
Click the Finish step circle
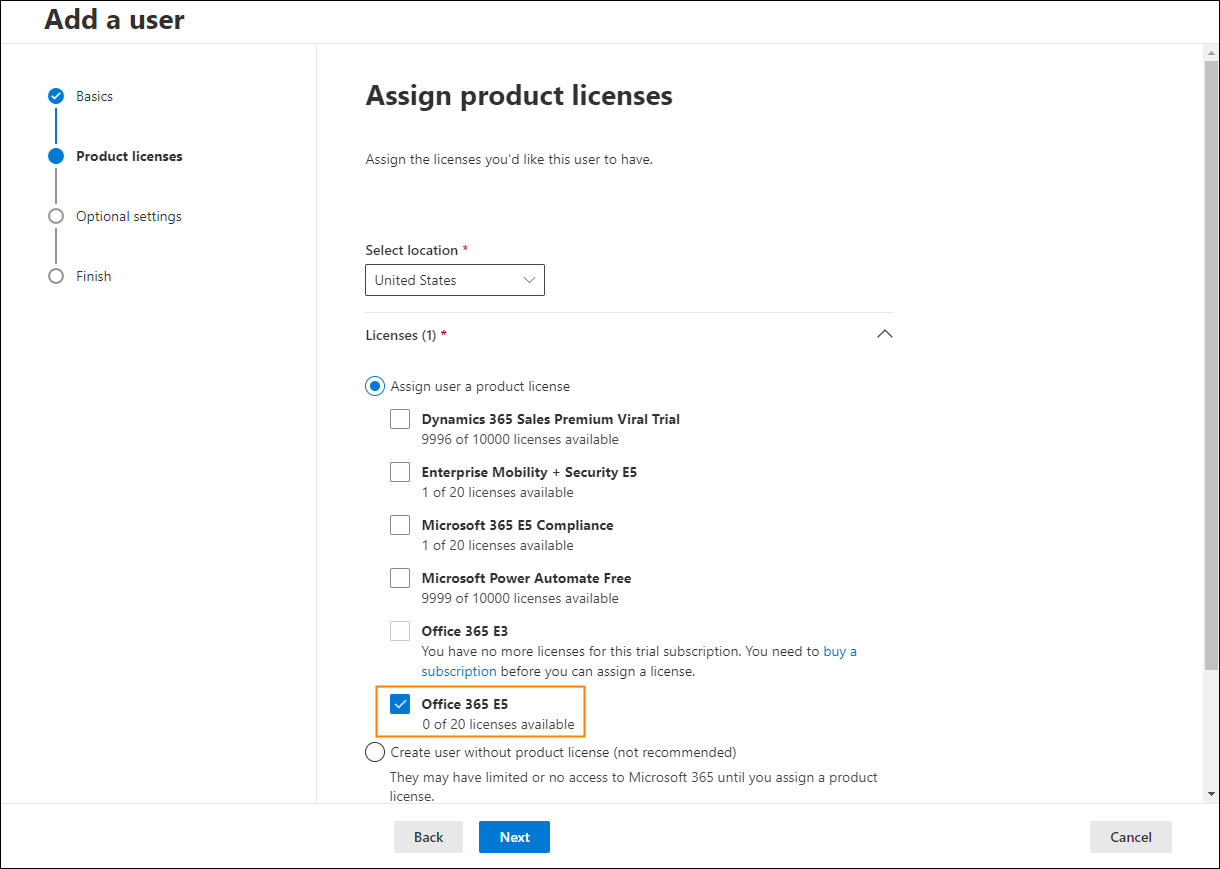56,276
